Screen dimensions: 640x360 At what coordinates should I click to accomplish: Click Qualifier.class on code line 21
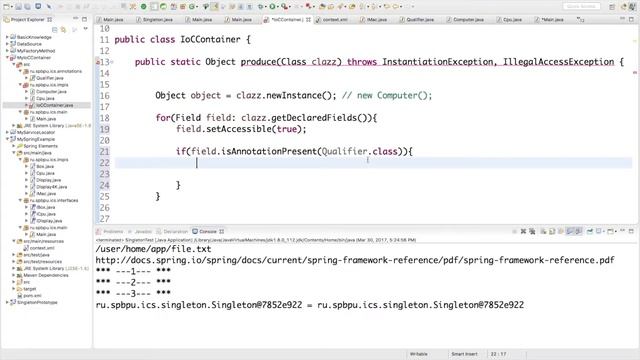click(x=360, y=151)
